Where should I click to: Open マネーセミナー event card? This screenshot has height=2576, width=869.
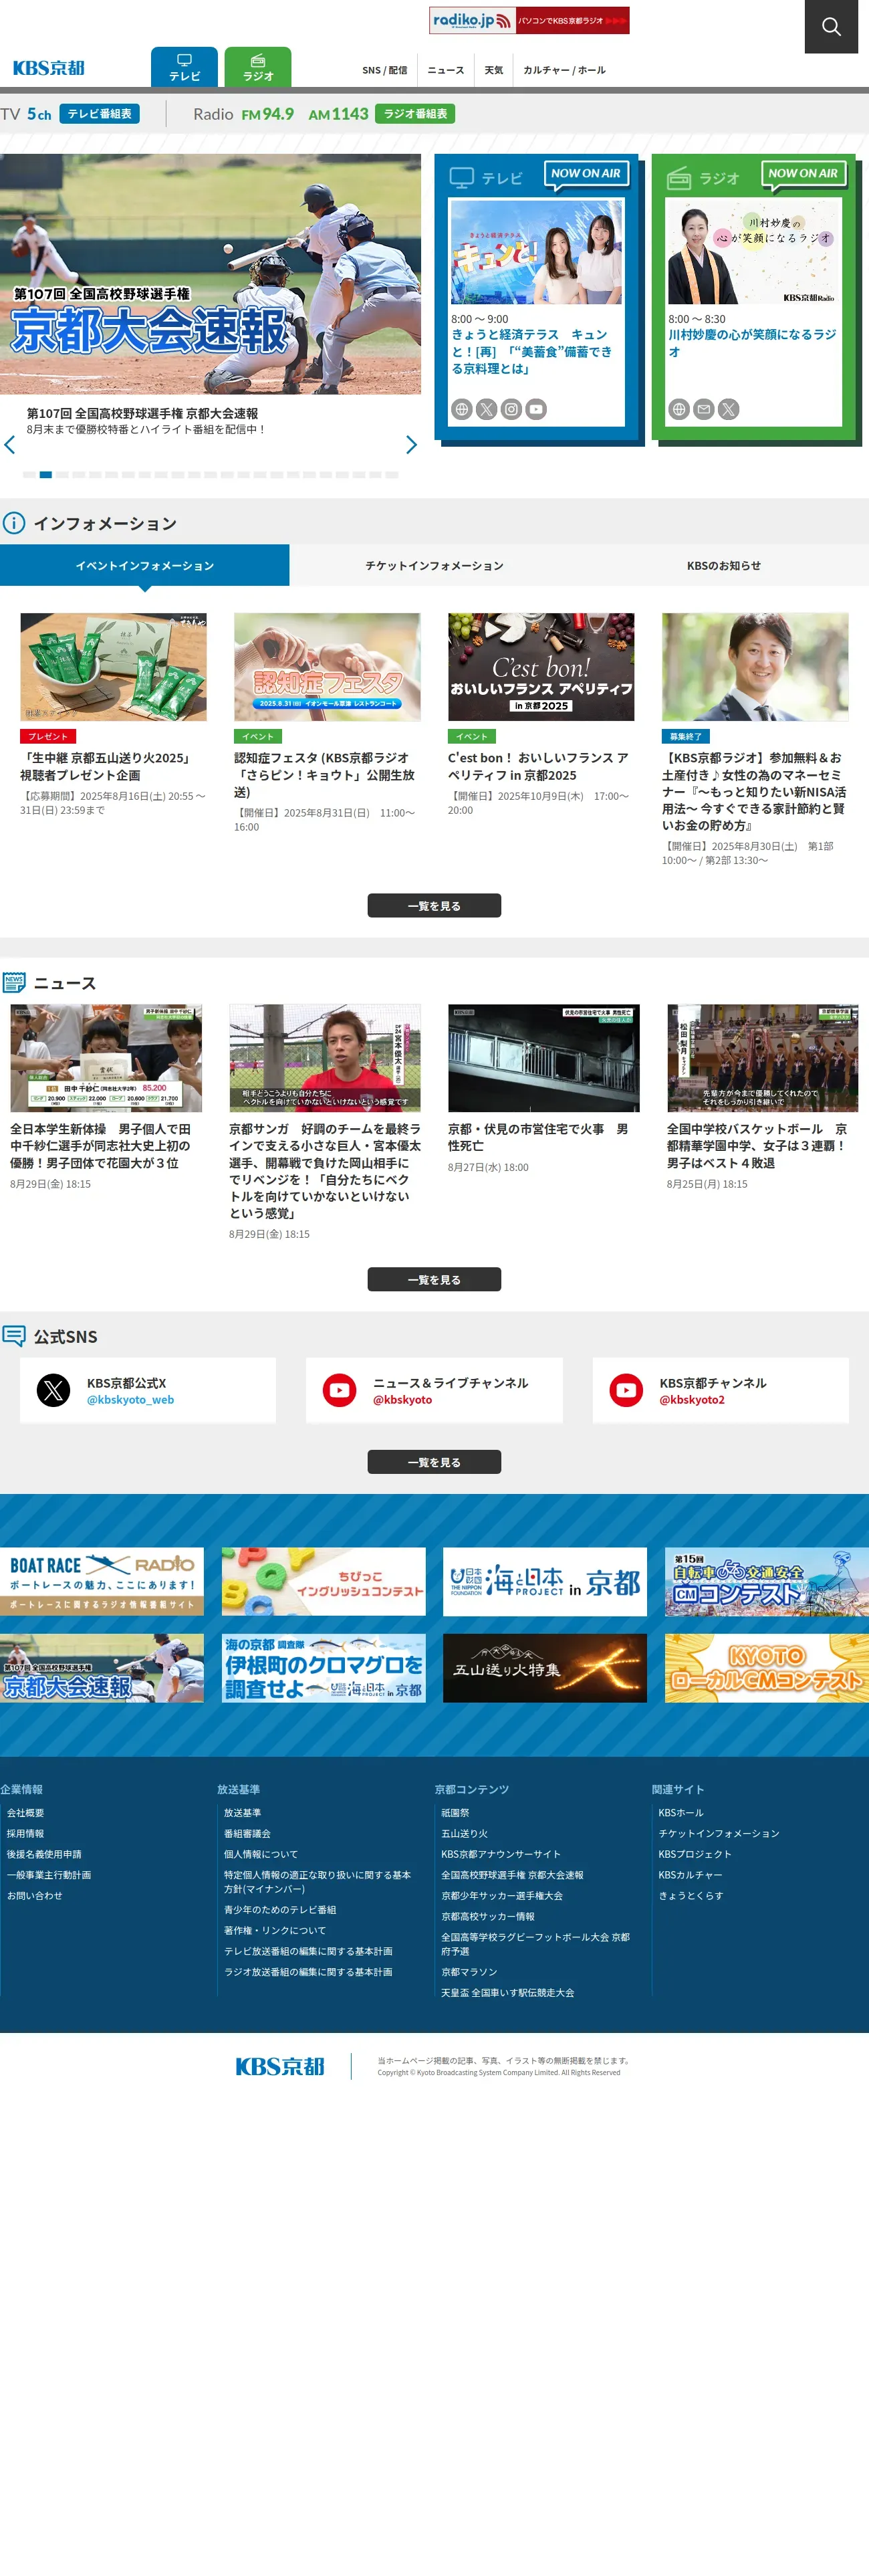(x=755, y=740)
